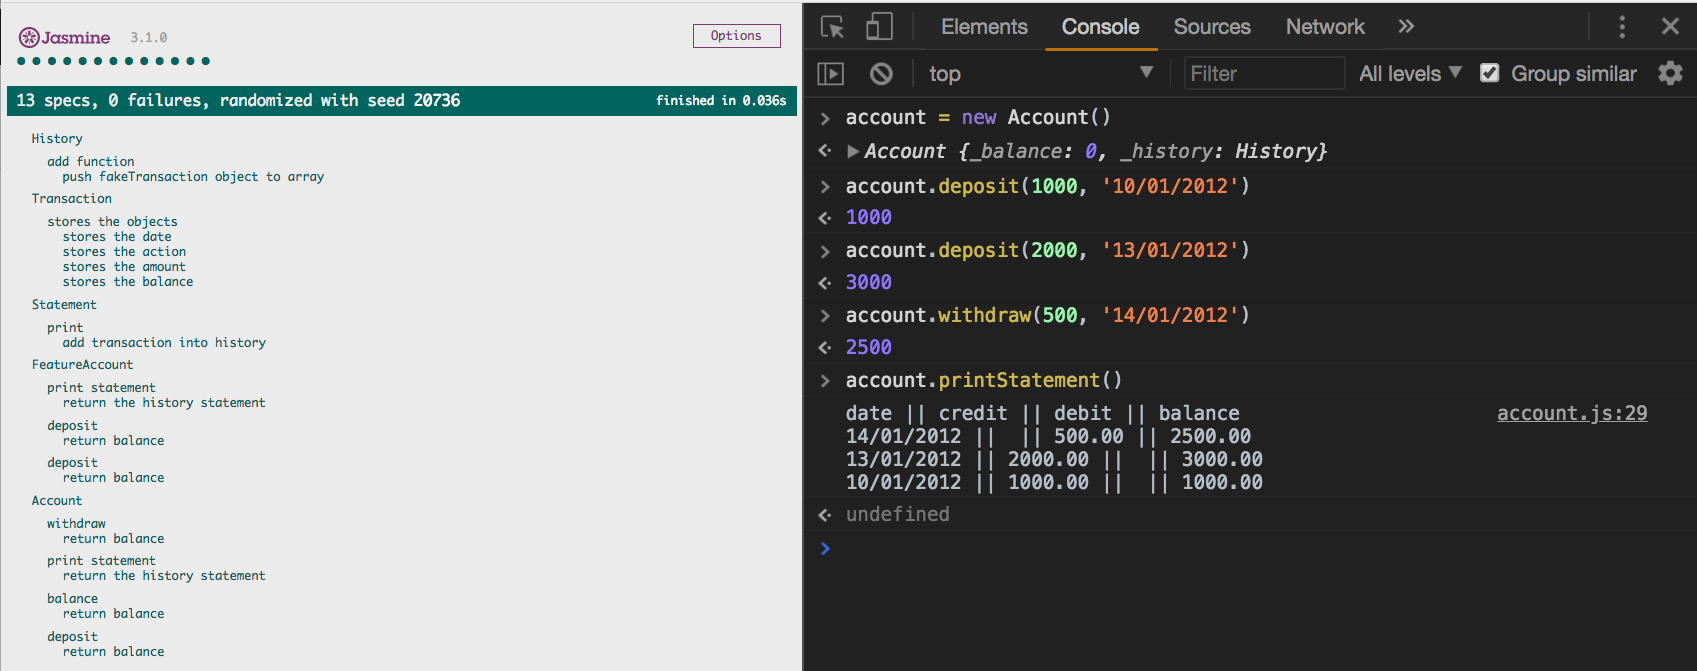Expand the Account object triangle

pyautogui.click(x=853, y=151)
